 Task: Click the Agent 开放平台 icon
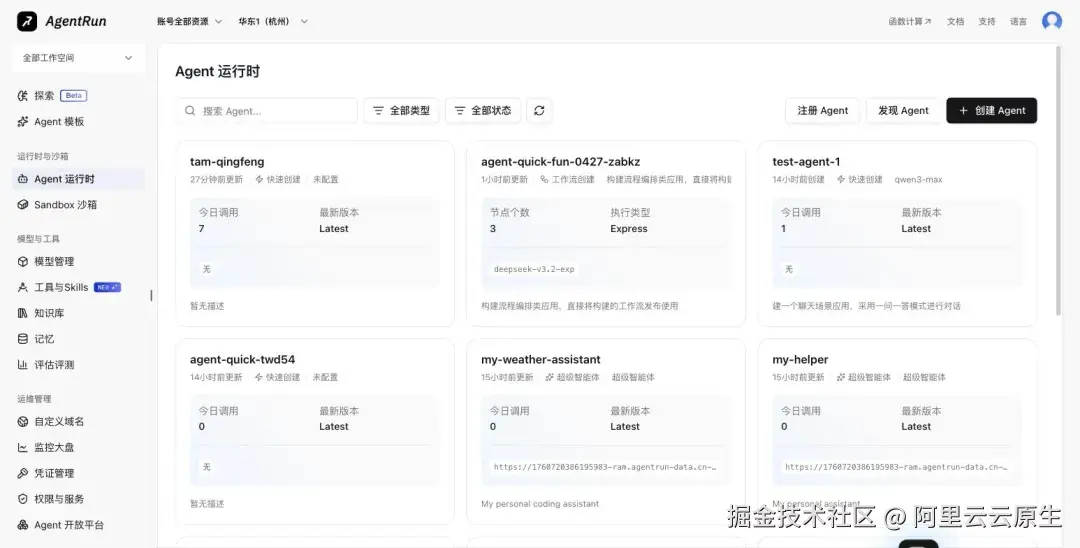pyautogui.click(x=23, y=525)
